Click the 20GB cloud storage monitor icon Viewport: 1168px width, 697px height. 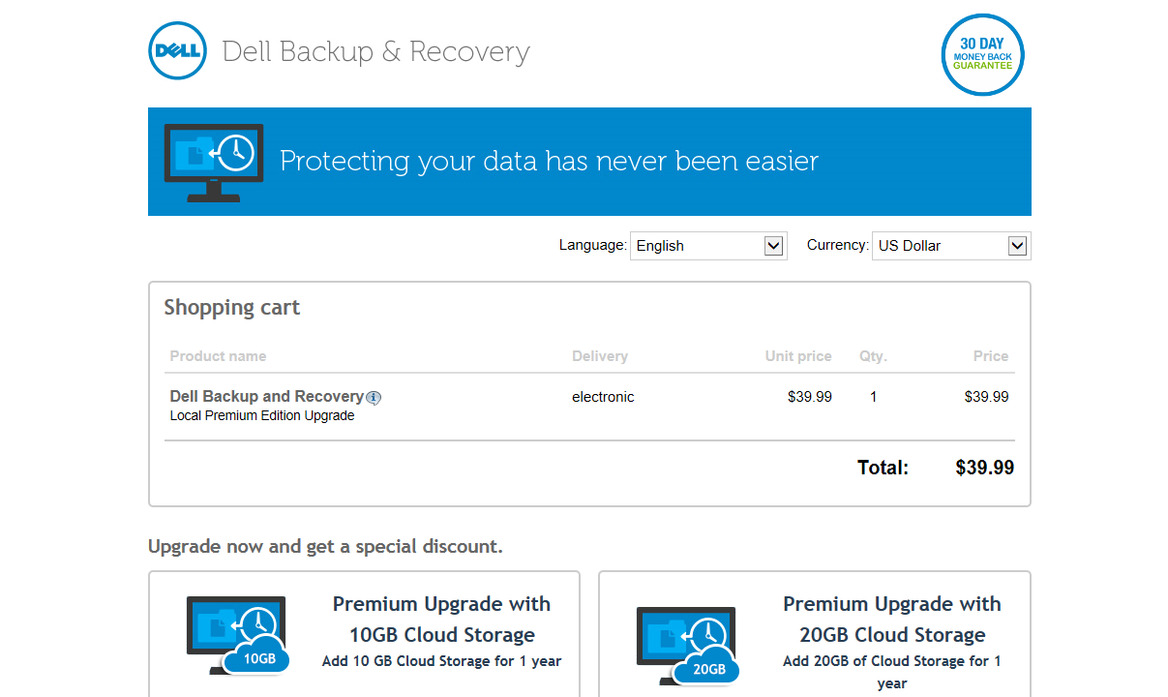click(688, 646)
